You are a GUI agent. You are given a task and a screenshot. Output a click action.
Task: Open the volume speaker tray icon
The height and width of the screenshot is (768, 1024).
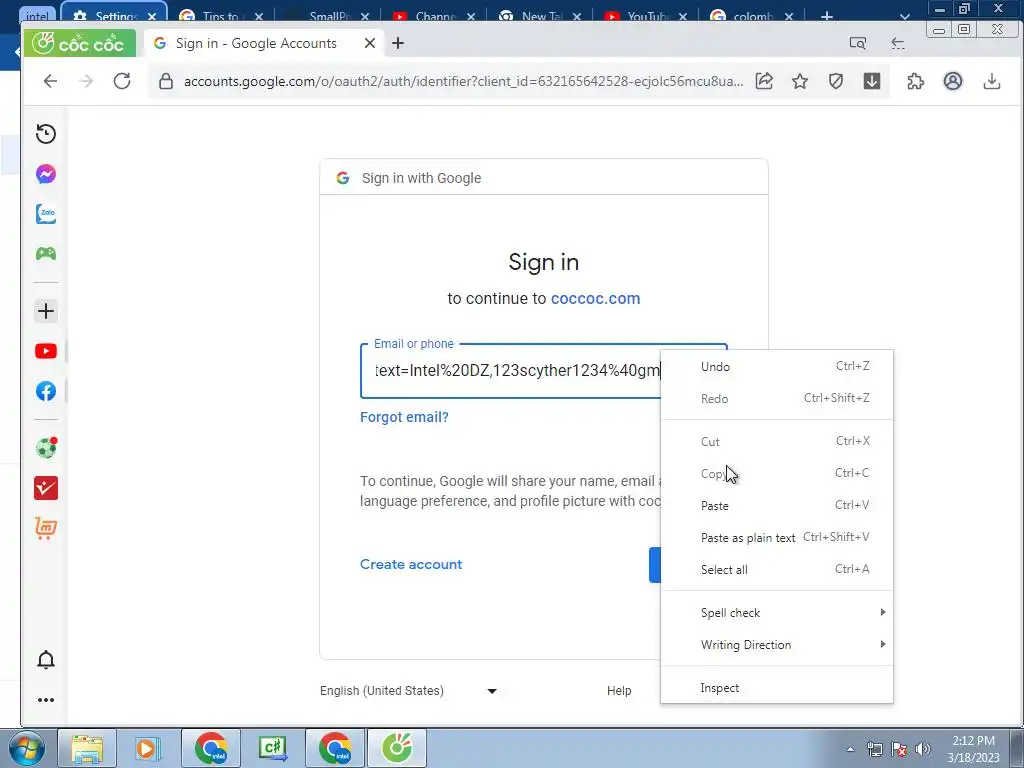tap(922, 749)
